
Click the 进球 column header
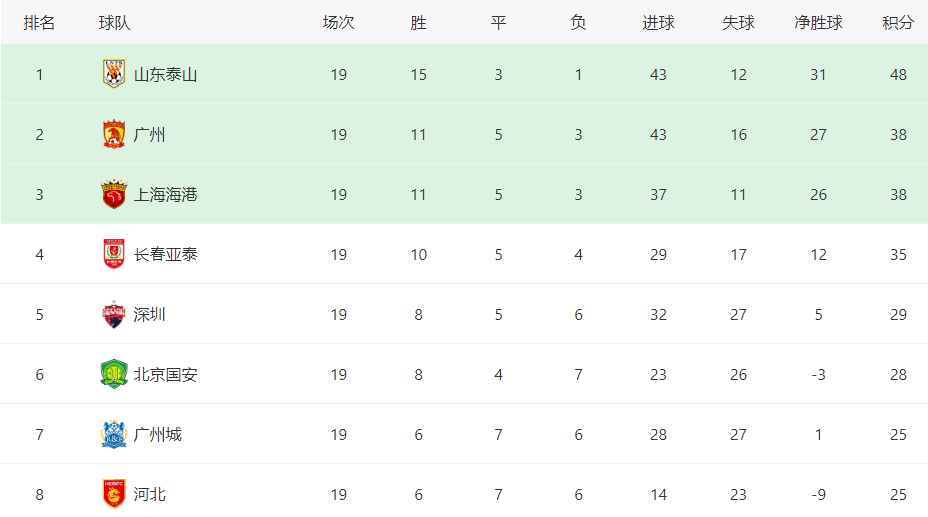658,22
